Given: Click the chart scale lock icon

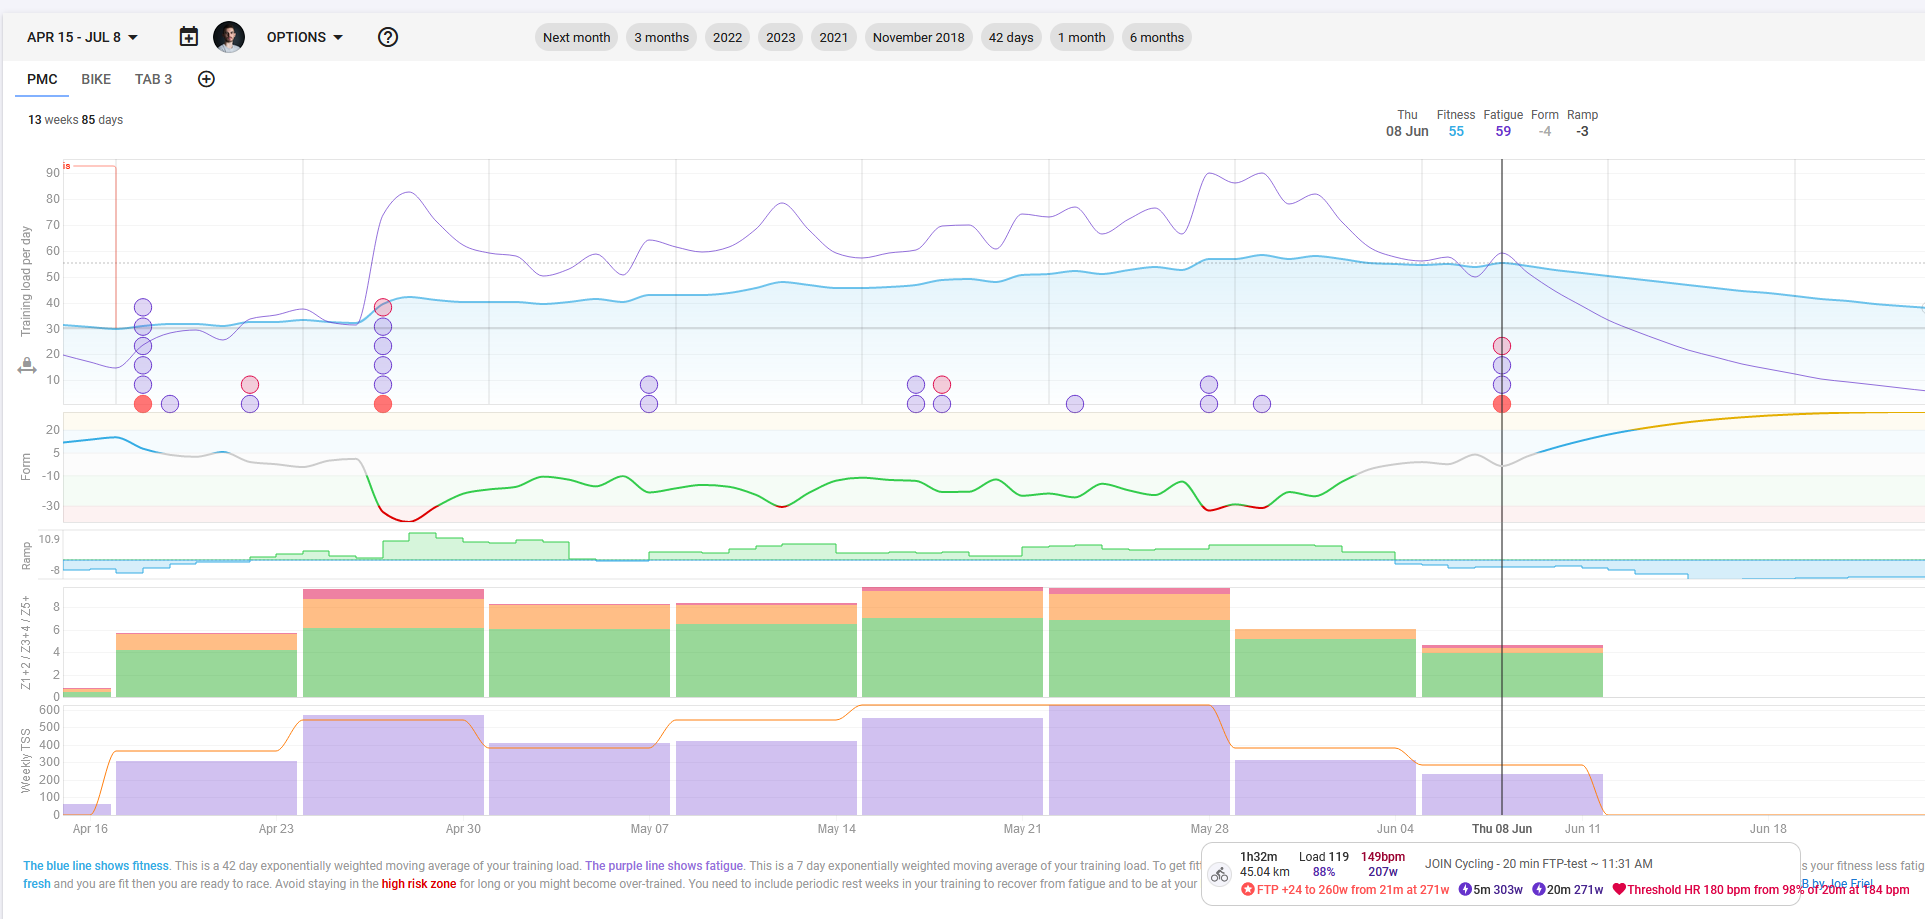Looking at the screenshot, I should 27,367.
